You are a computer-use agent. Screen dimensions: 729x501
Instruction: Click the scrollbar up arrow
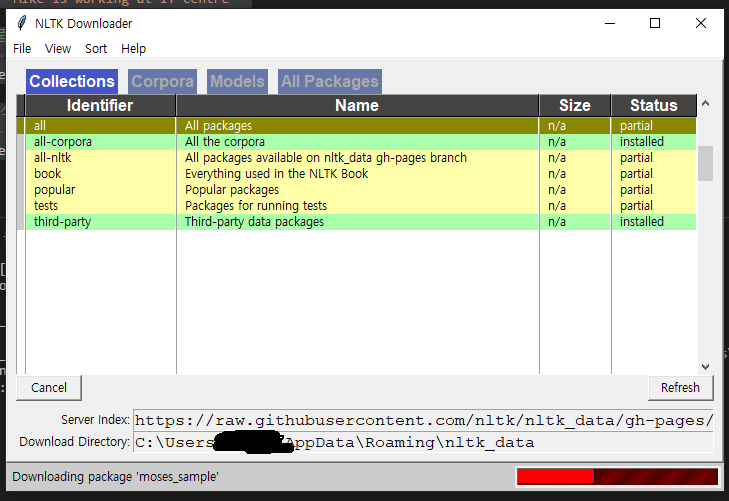pos(705,103)
